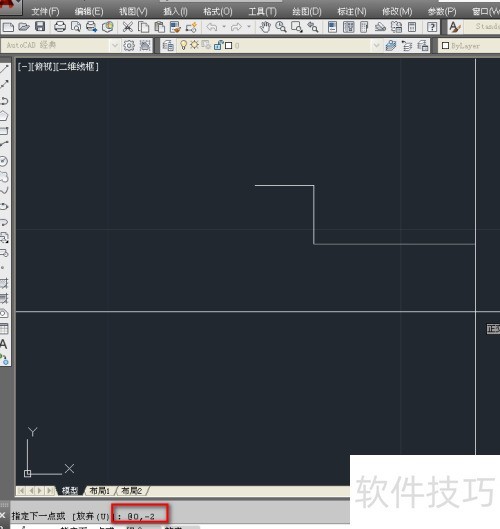Open the Undo history dropdown arrow
500x529 pixels.
tap(224, 27)
